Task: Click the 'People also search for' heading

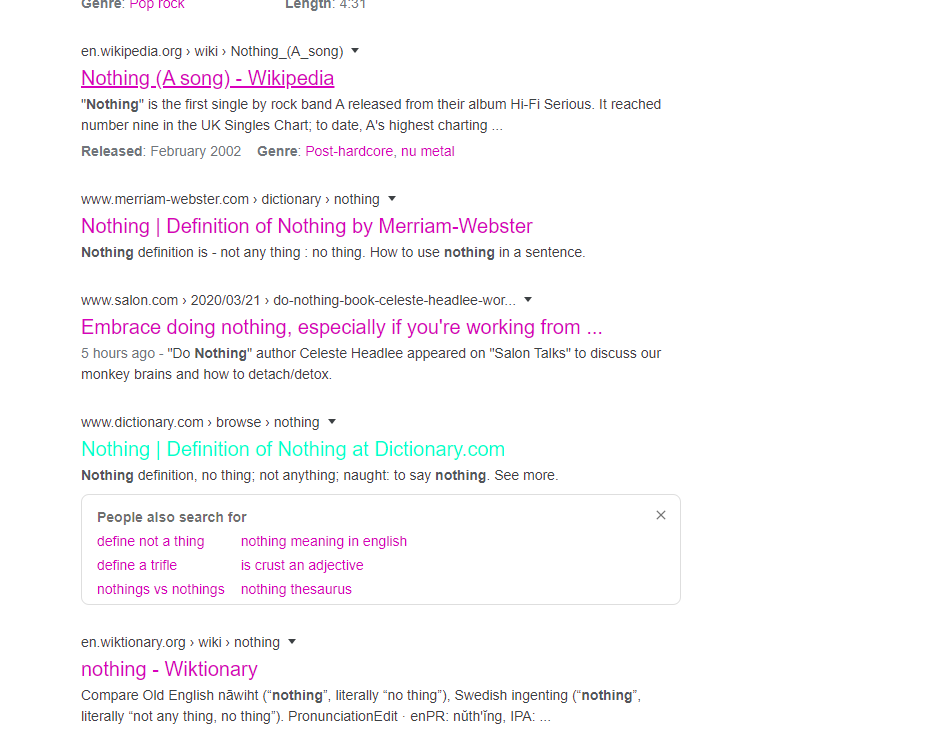Action: point(172,517)
